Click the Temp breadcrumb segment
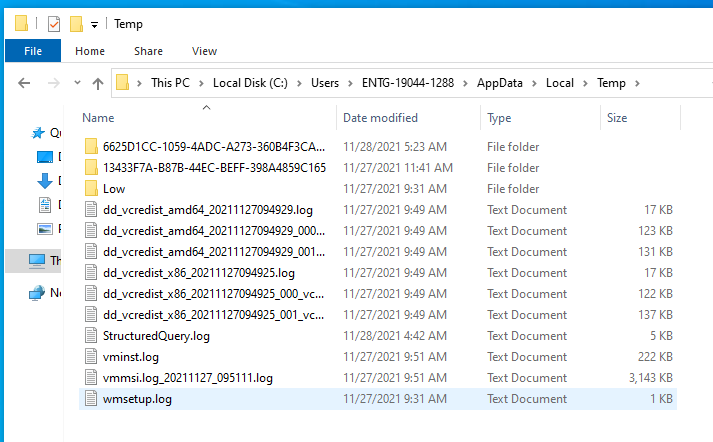This screenshot has width=713, height=442. [x=611, y=83]
